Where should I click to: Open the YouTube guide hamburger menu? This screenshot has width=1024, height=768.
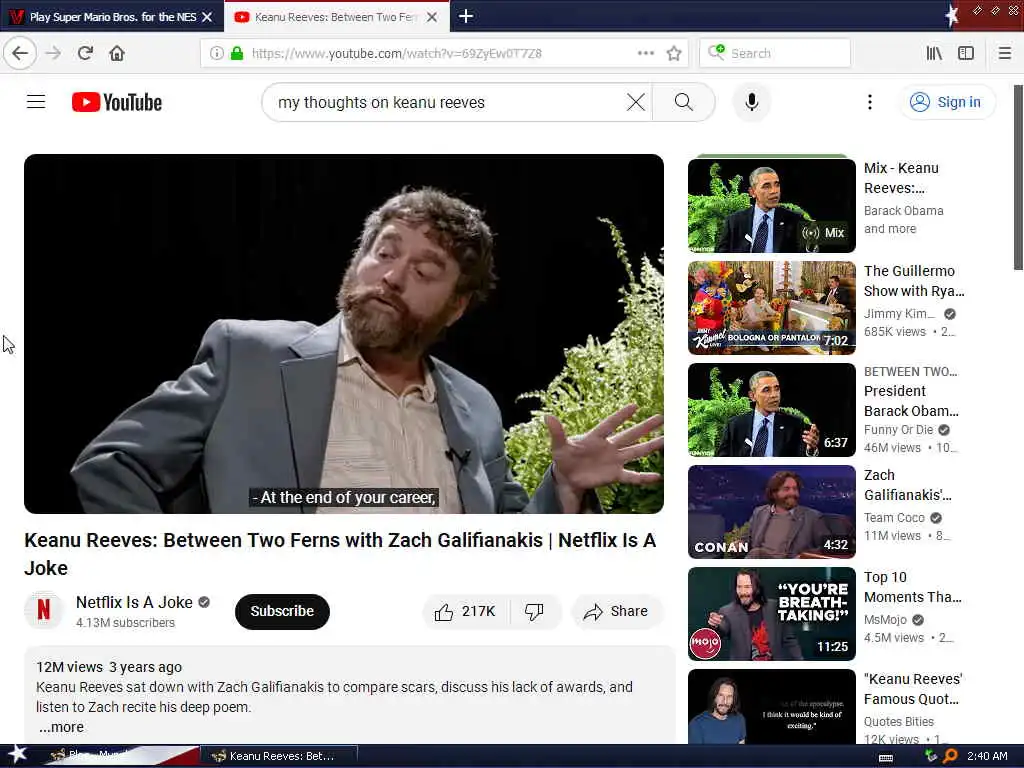(36, 102)
